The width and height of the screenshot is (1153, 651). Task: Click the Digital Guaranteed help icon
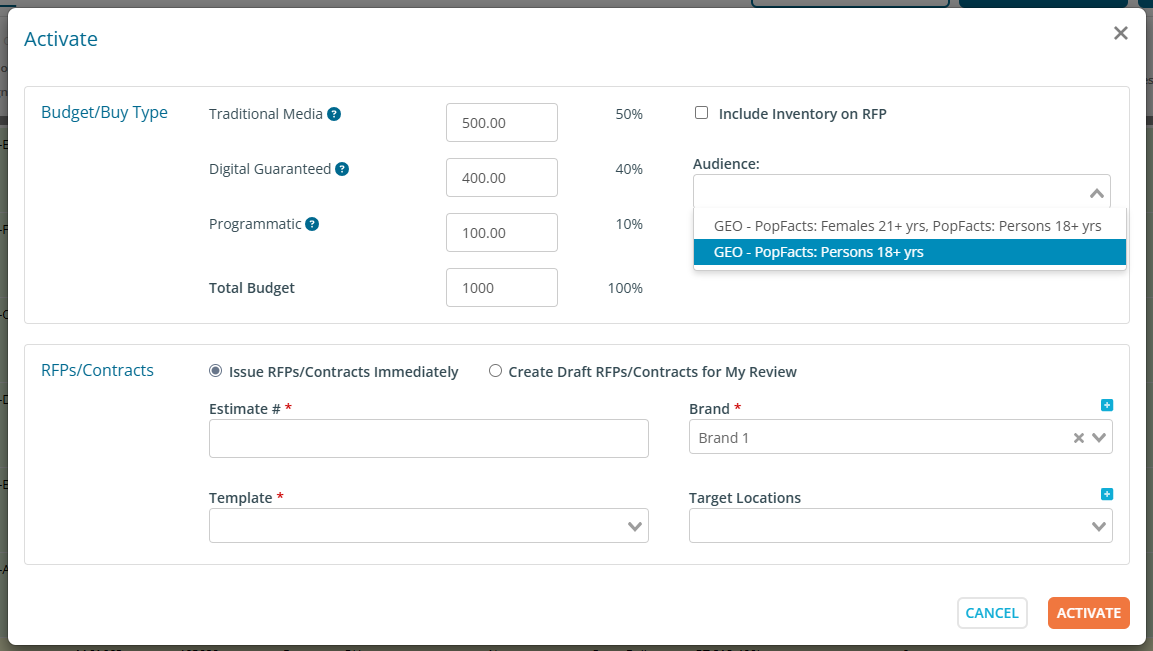tap(342, 169)
